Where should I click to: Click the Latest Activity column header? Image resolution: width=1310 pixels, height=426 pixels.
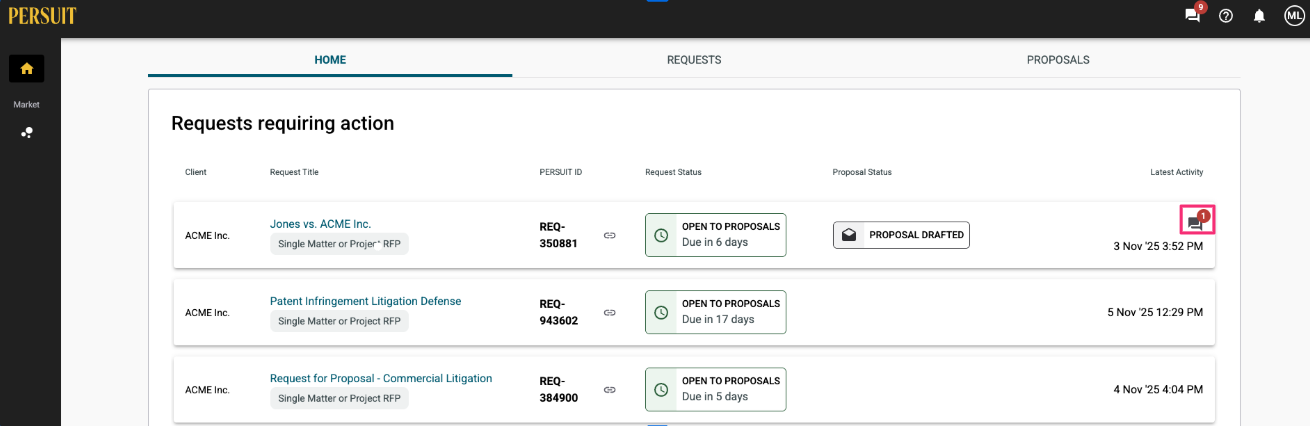(1177, 172)
